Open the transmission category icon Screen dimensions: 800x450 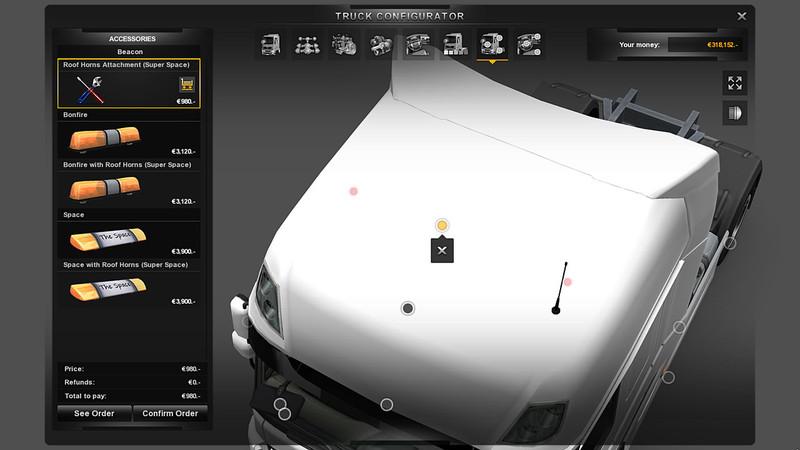coord(381,45)
